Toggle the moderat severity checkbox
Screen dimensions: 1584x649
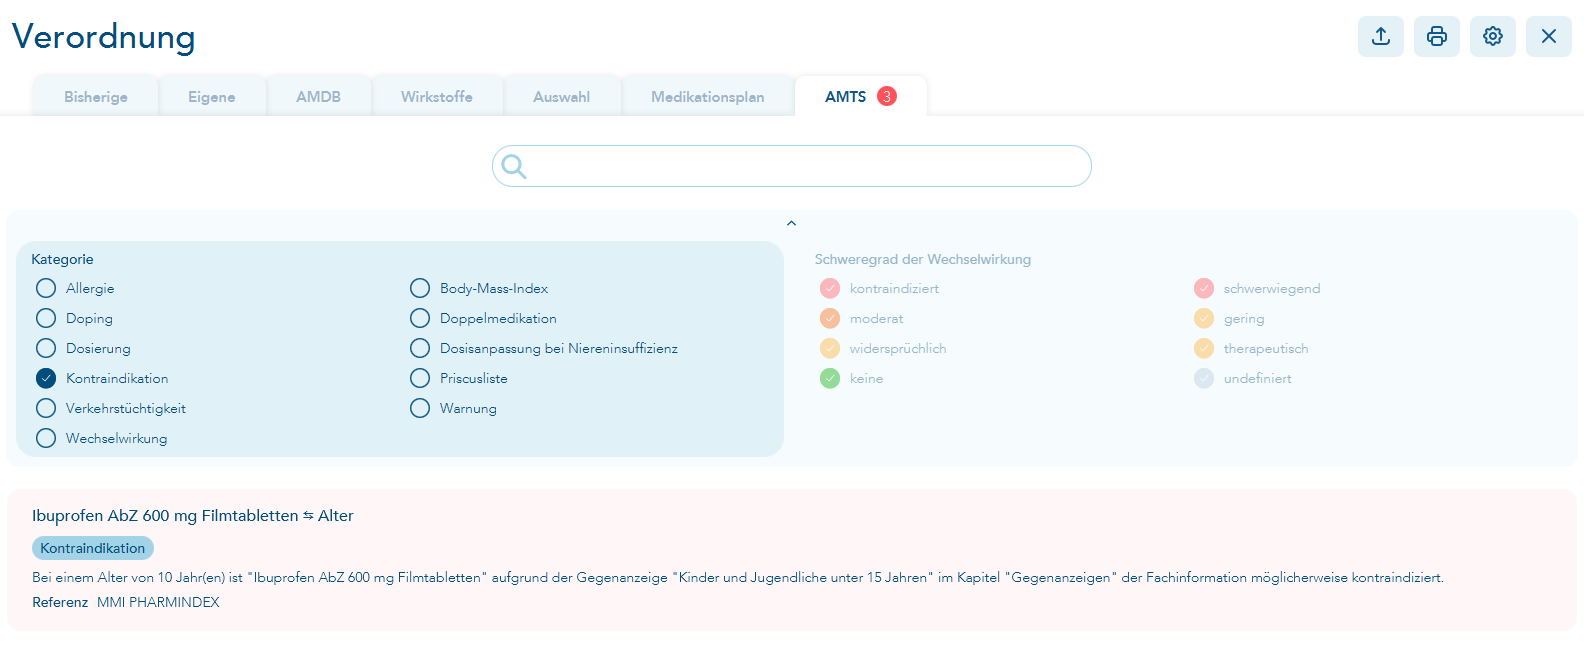pos(830,318)
